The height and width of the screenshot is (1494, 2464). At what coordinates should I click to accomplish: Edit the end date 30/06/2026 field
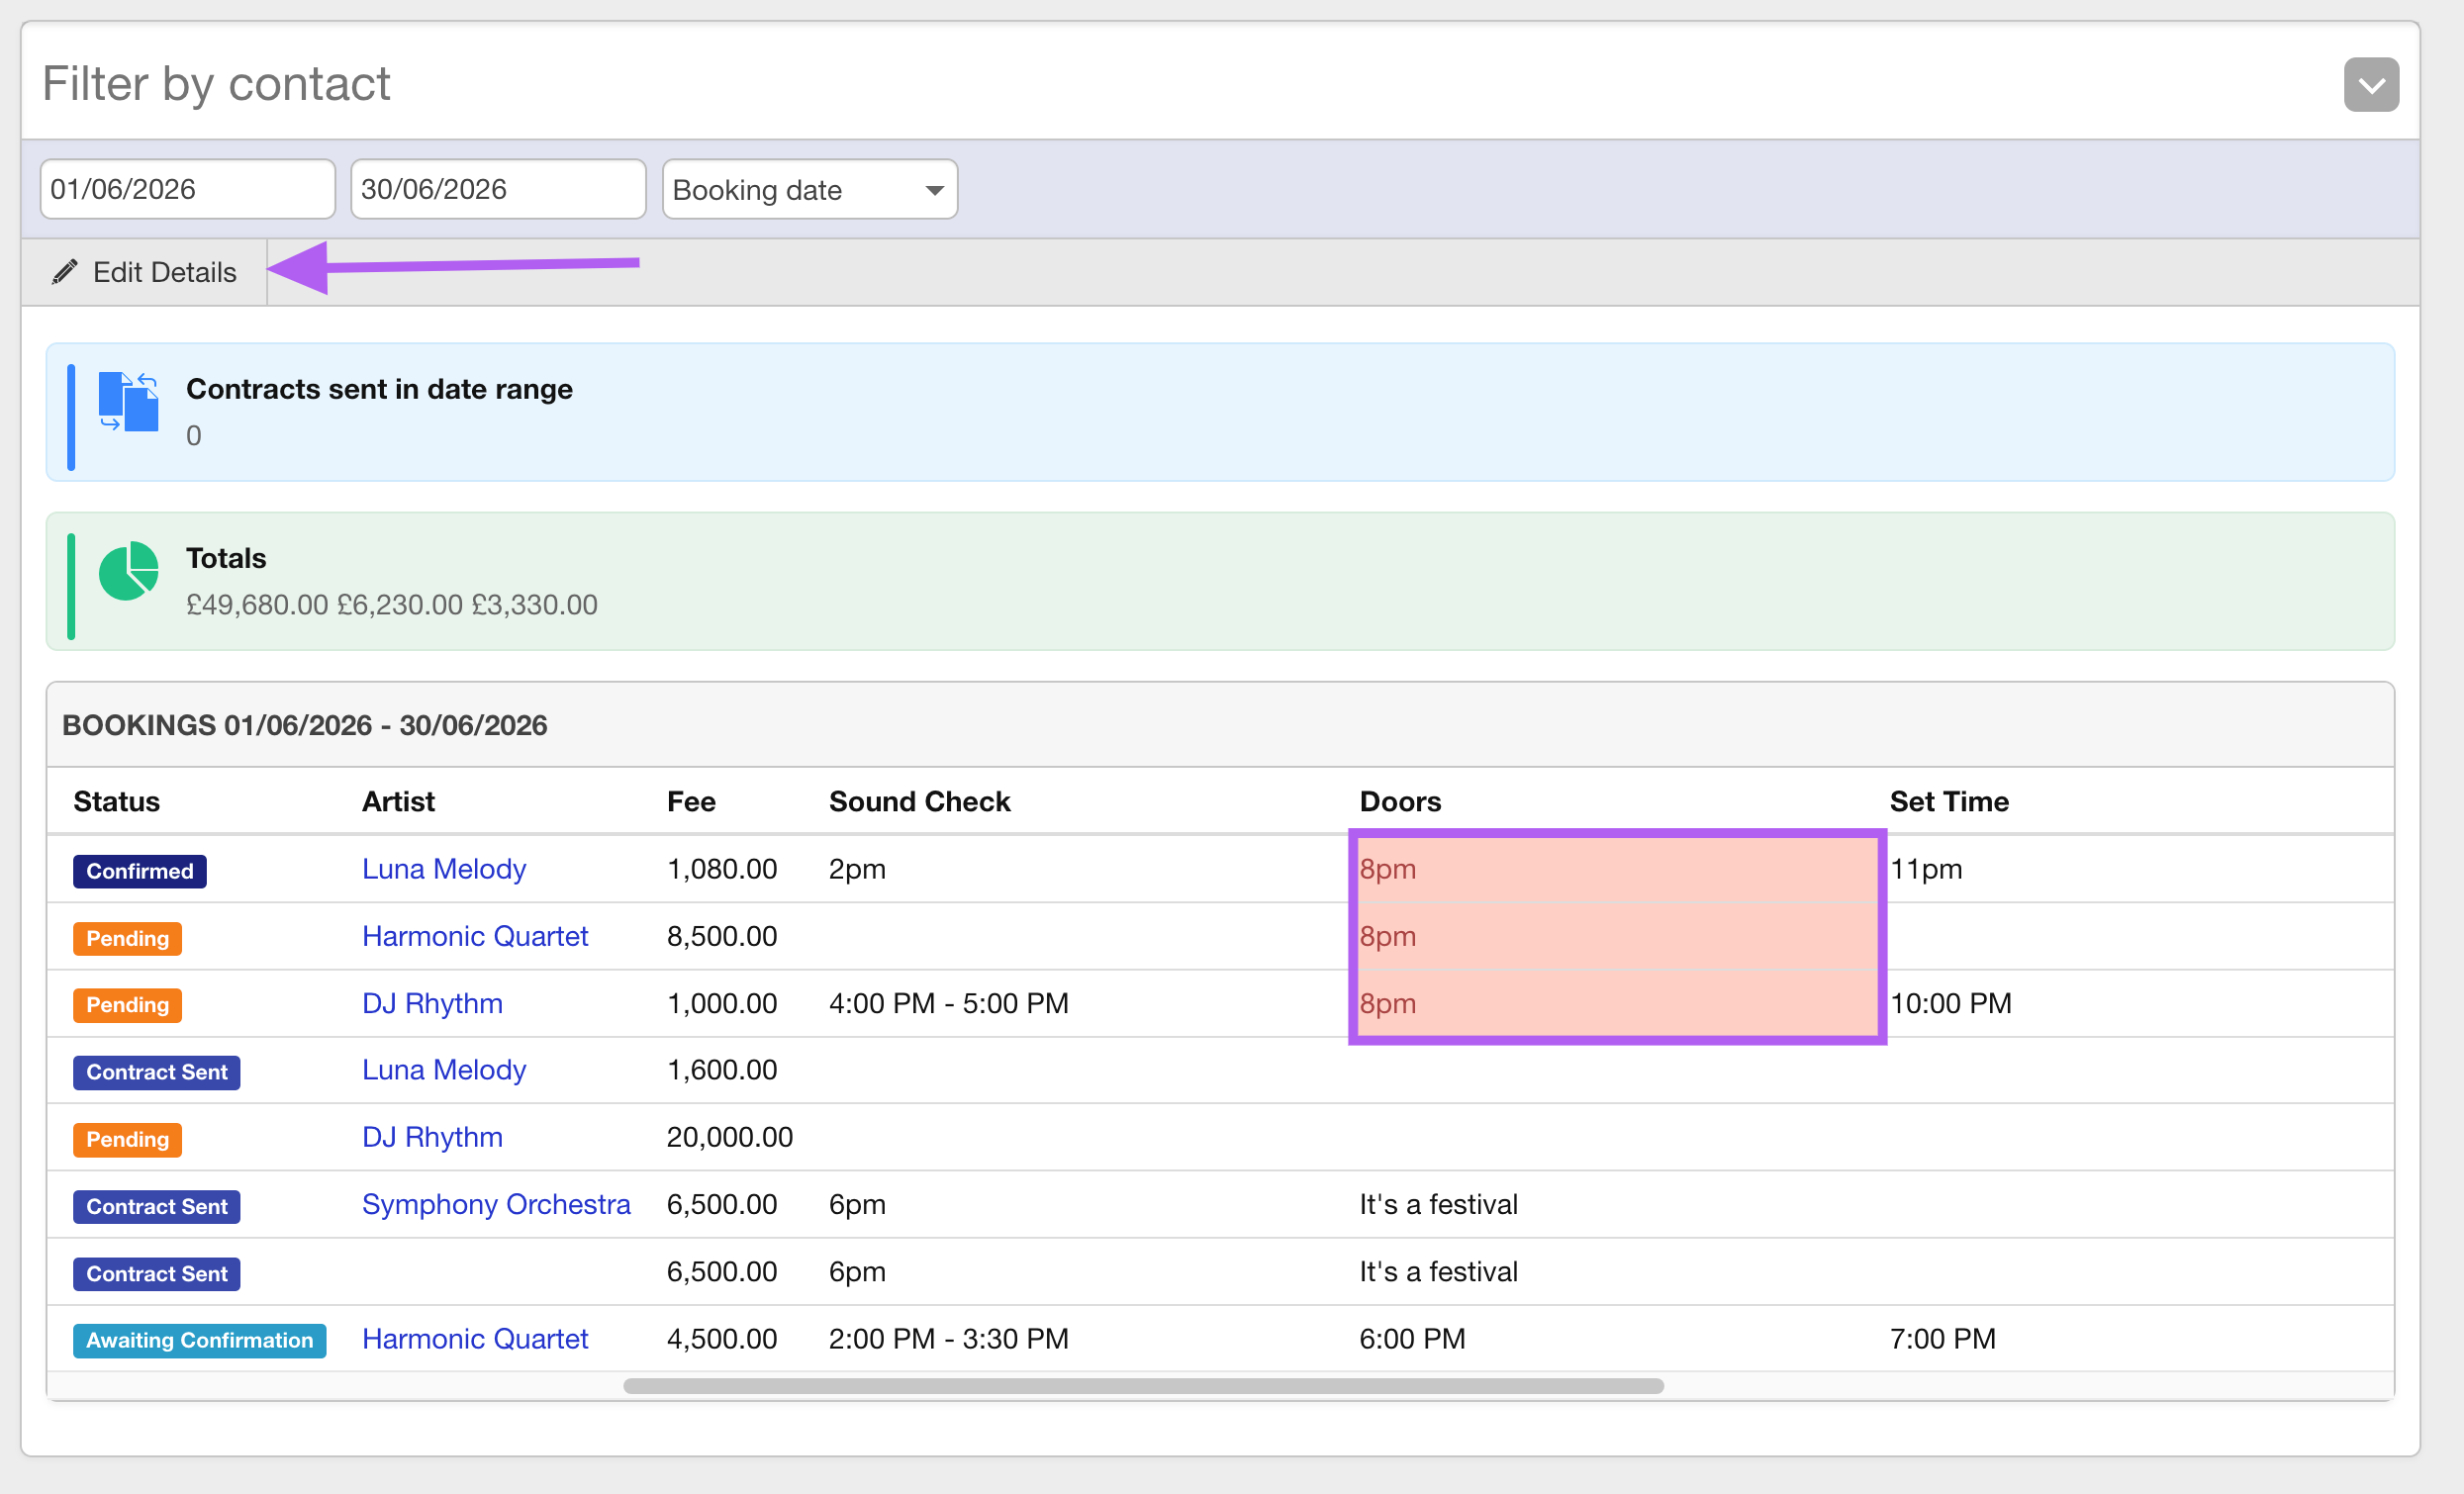tap(498, 189)
